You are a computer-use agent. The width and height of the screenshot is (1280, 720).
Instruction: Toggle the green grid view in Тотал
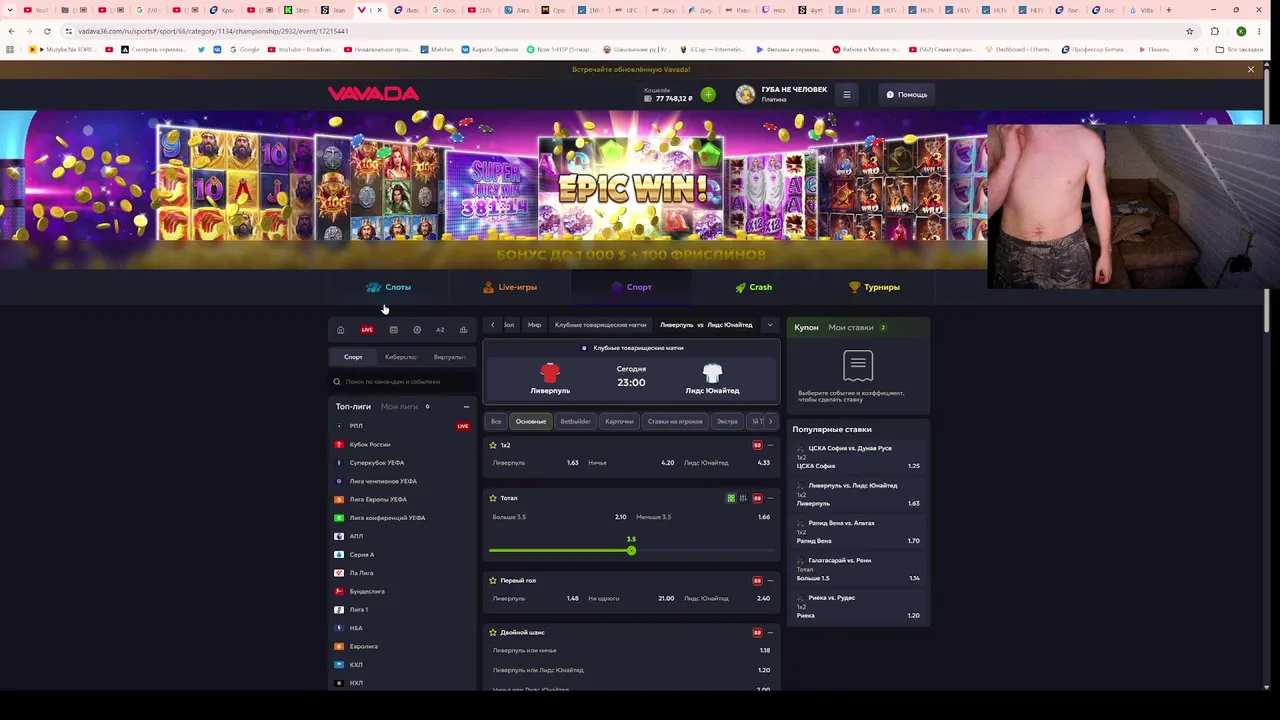click(731, 498)
